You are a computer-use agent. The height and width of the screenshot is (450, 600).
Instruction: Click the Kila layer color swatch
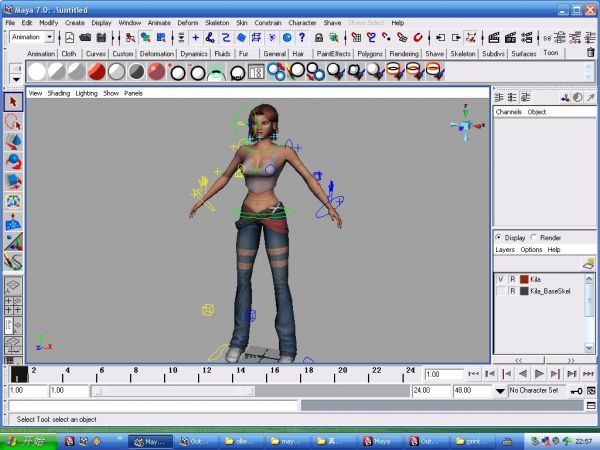[523, 279]
